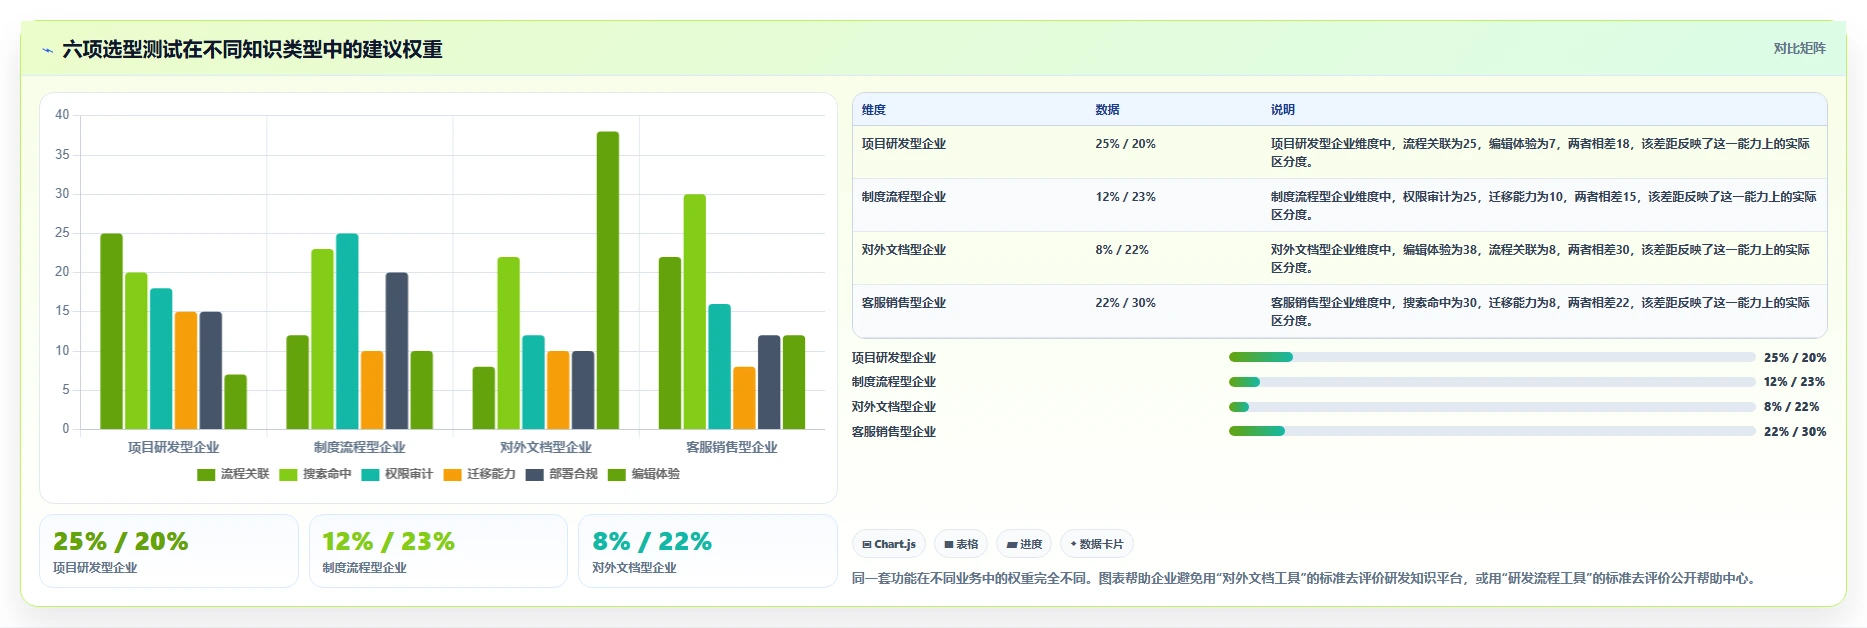Hide the 权限审计 series via legend
The width and height of the screenshot is (1867, 628).
click(397, 474)
